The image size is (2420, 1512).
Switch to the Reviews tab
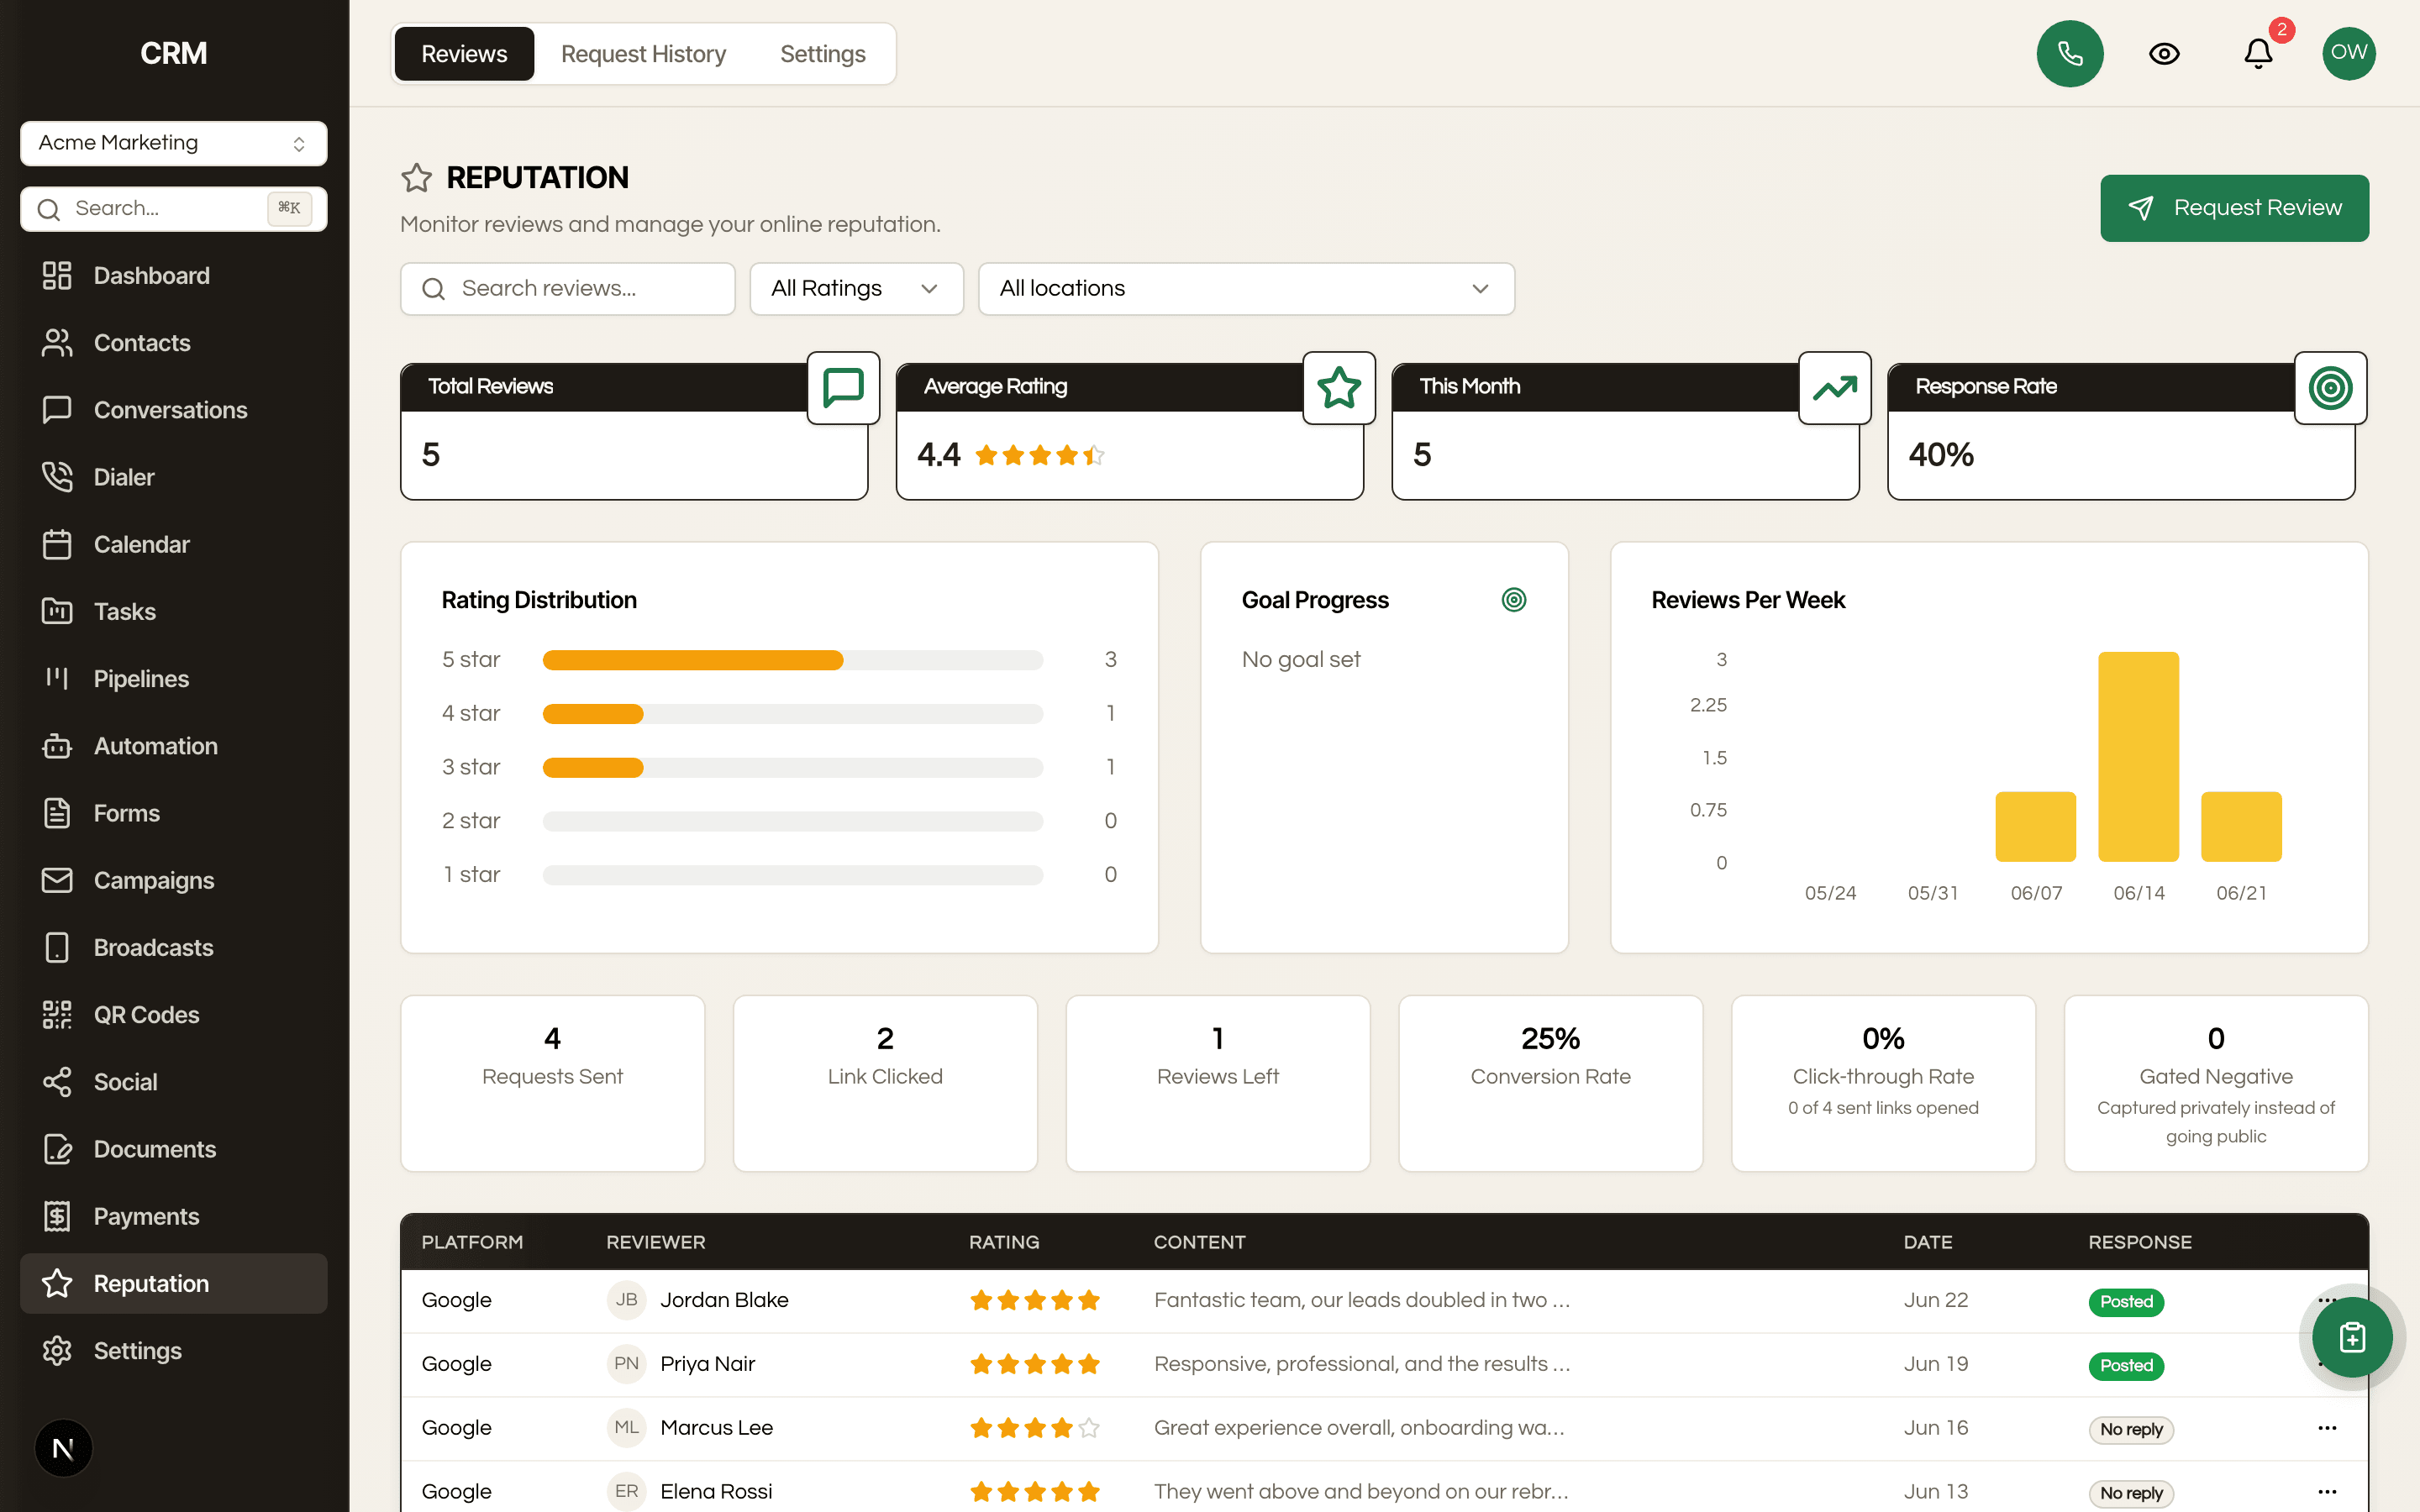(464, 54)
